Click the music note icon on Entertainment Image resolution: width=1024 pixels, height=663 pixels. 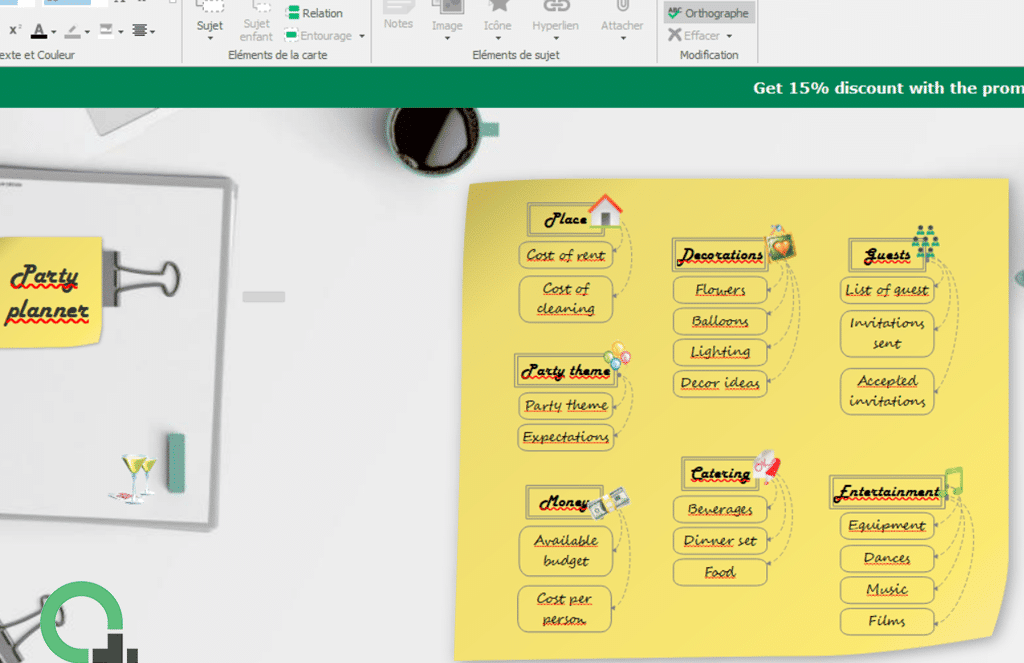point(953,479)
